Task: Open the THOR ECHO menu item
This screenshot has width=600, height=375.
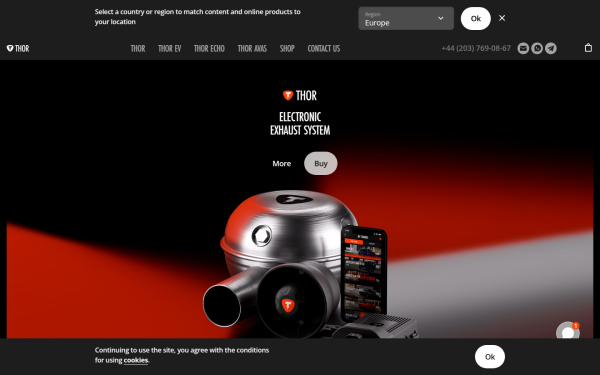Action: pos(209,49)
